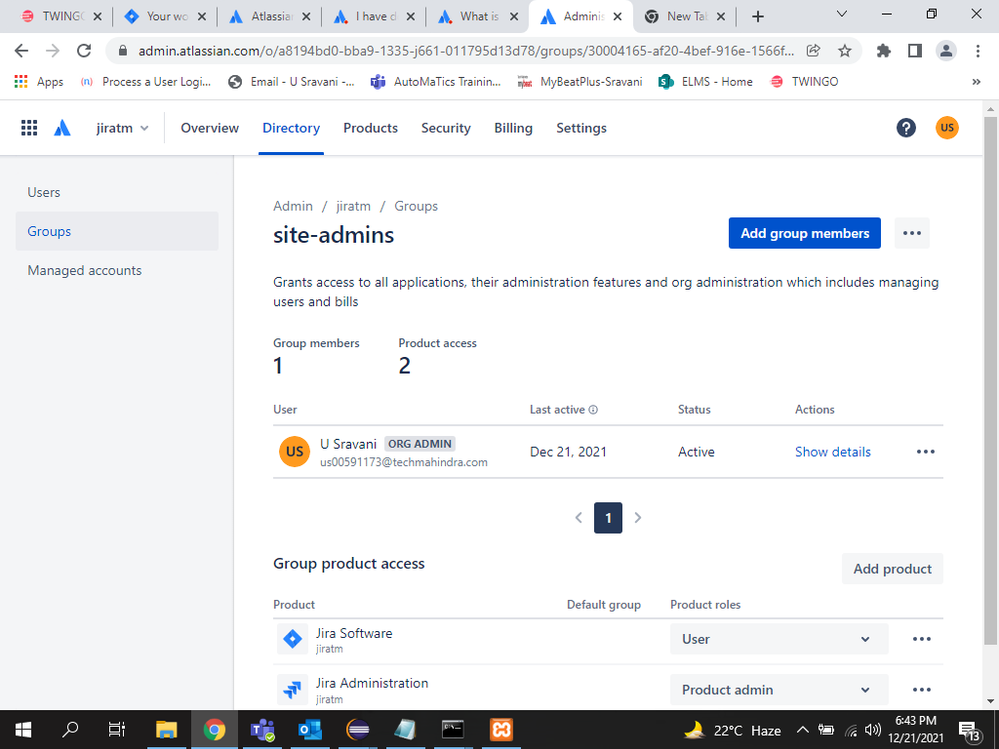Click the browser back arrow
Screen dimensions: 999x749
22,50
